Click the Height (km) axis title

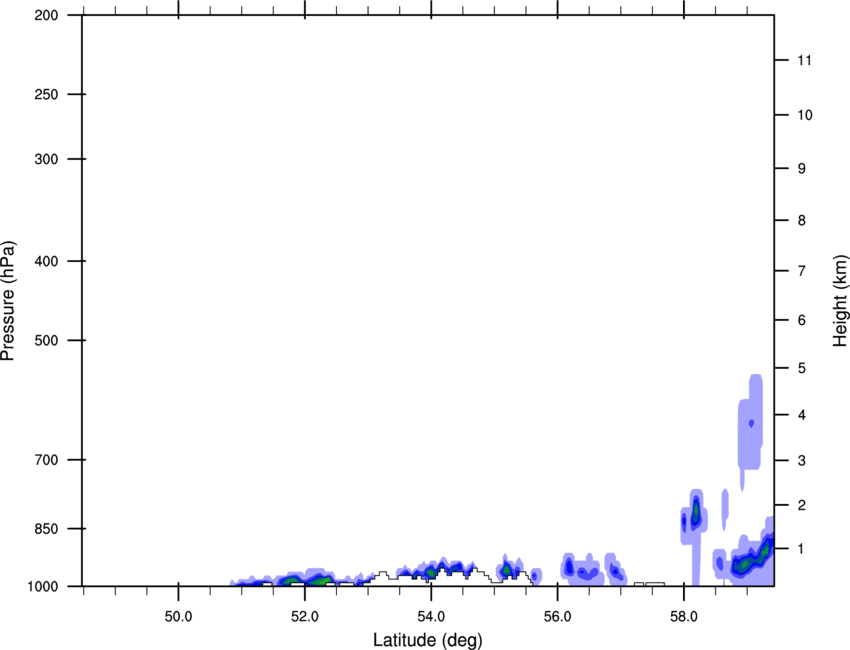(840, 301)
